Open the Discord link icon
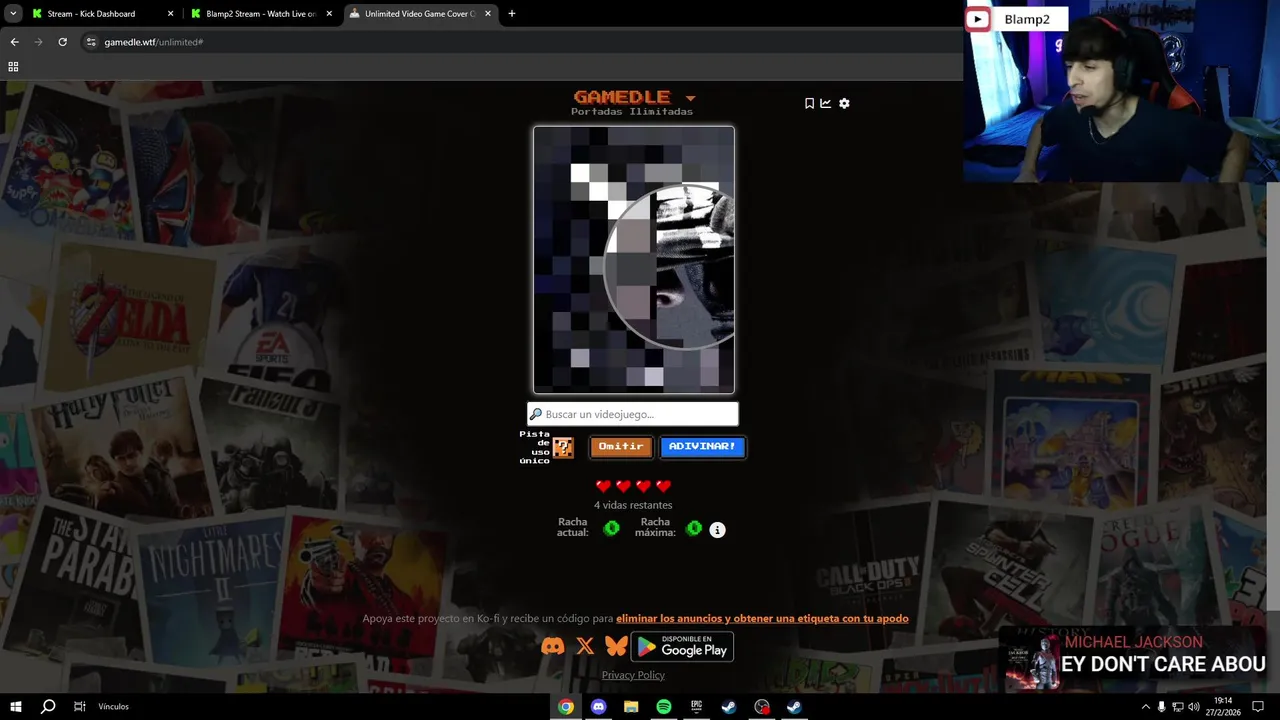This screenshot has height=720, width=1280. [x=552, y=647]
